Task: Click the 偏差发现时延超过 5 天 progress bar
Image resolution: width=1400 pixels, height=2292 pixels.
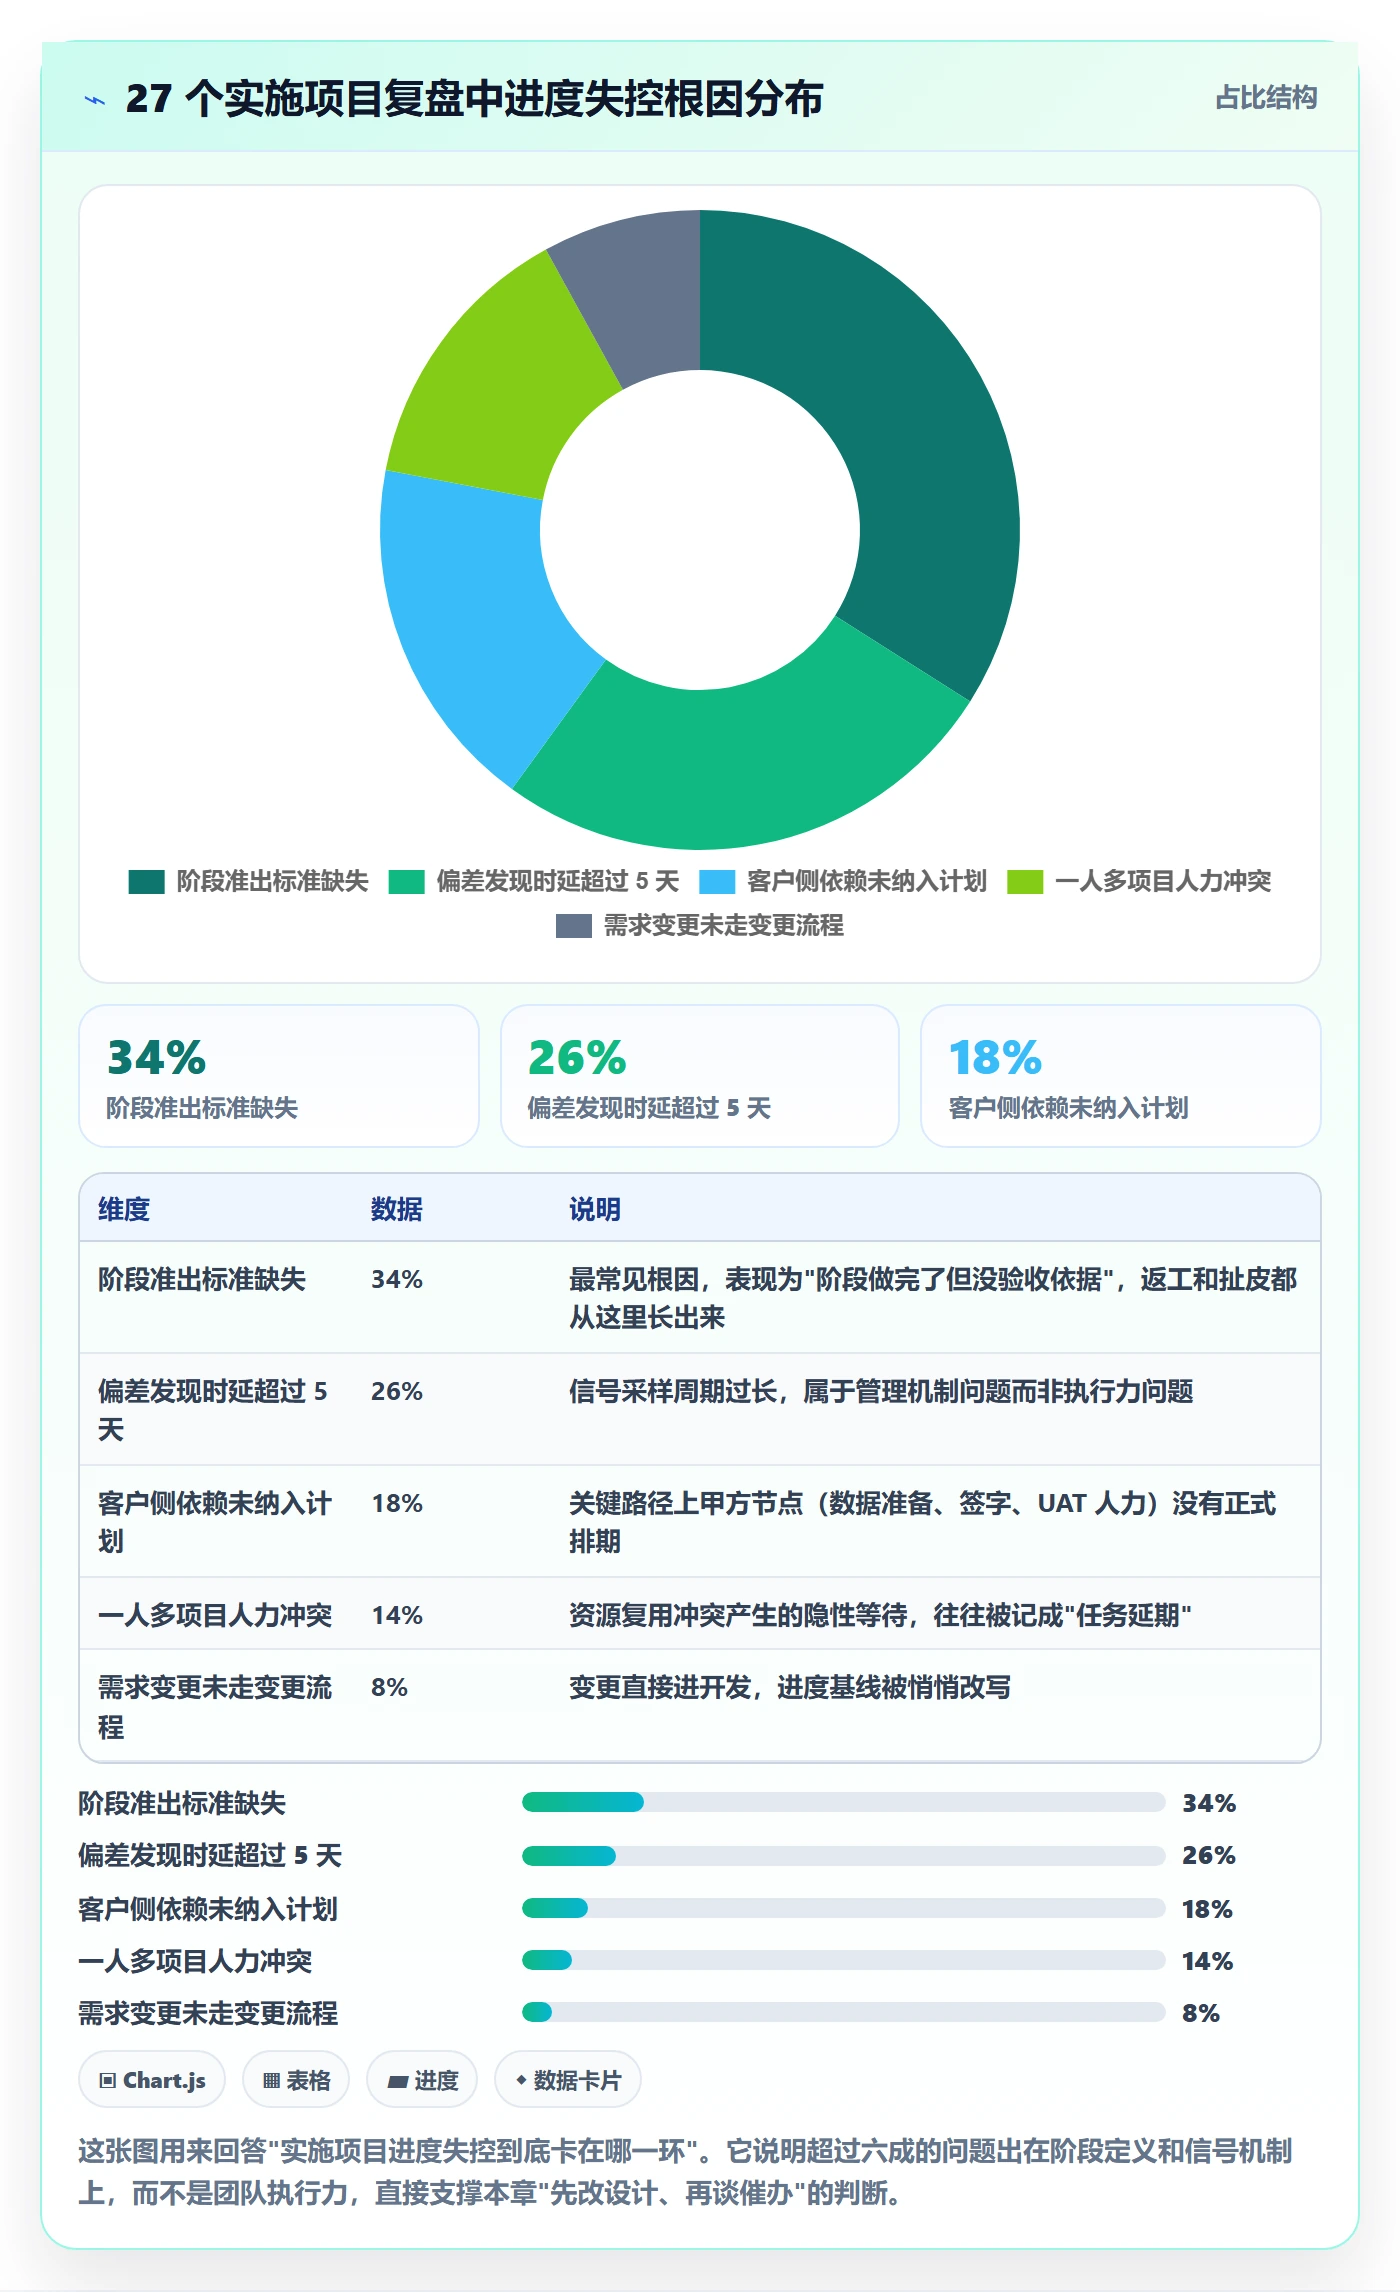Action: point(843,1856)
